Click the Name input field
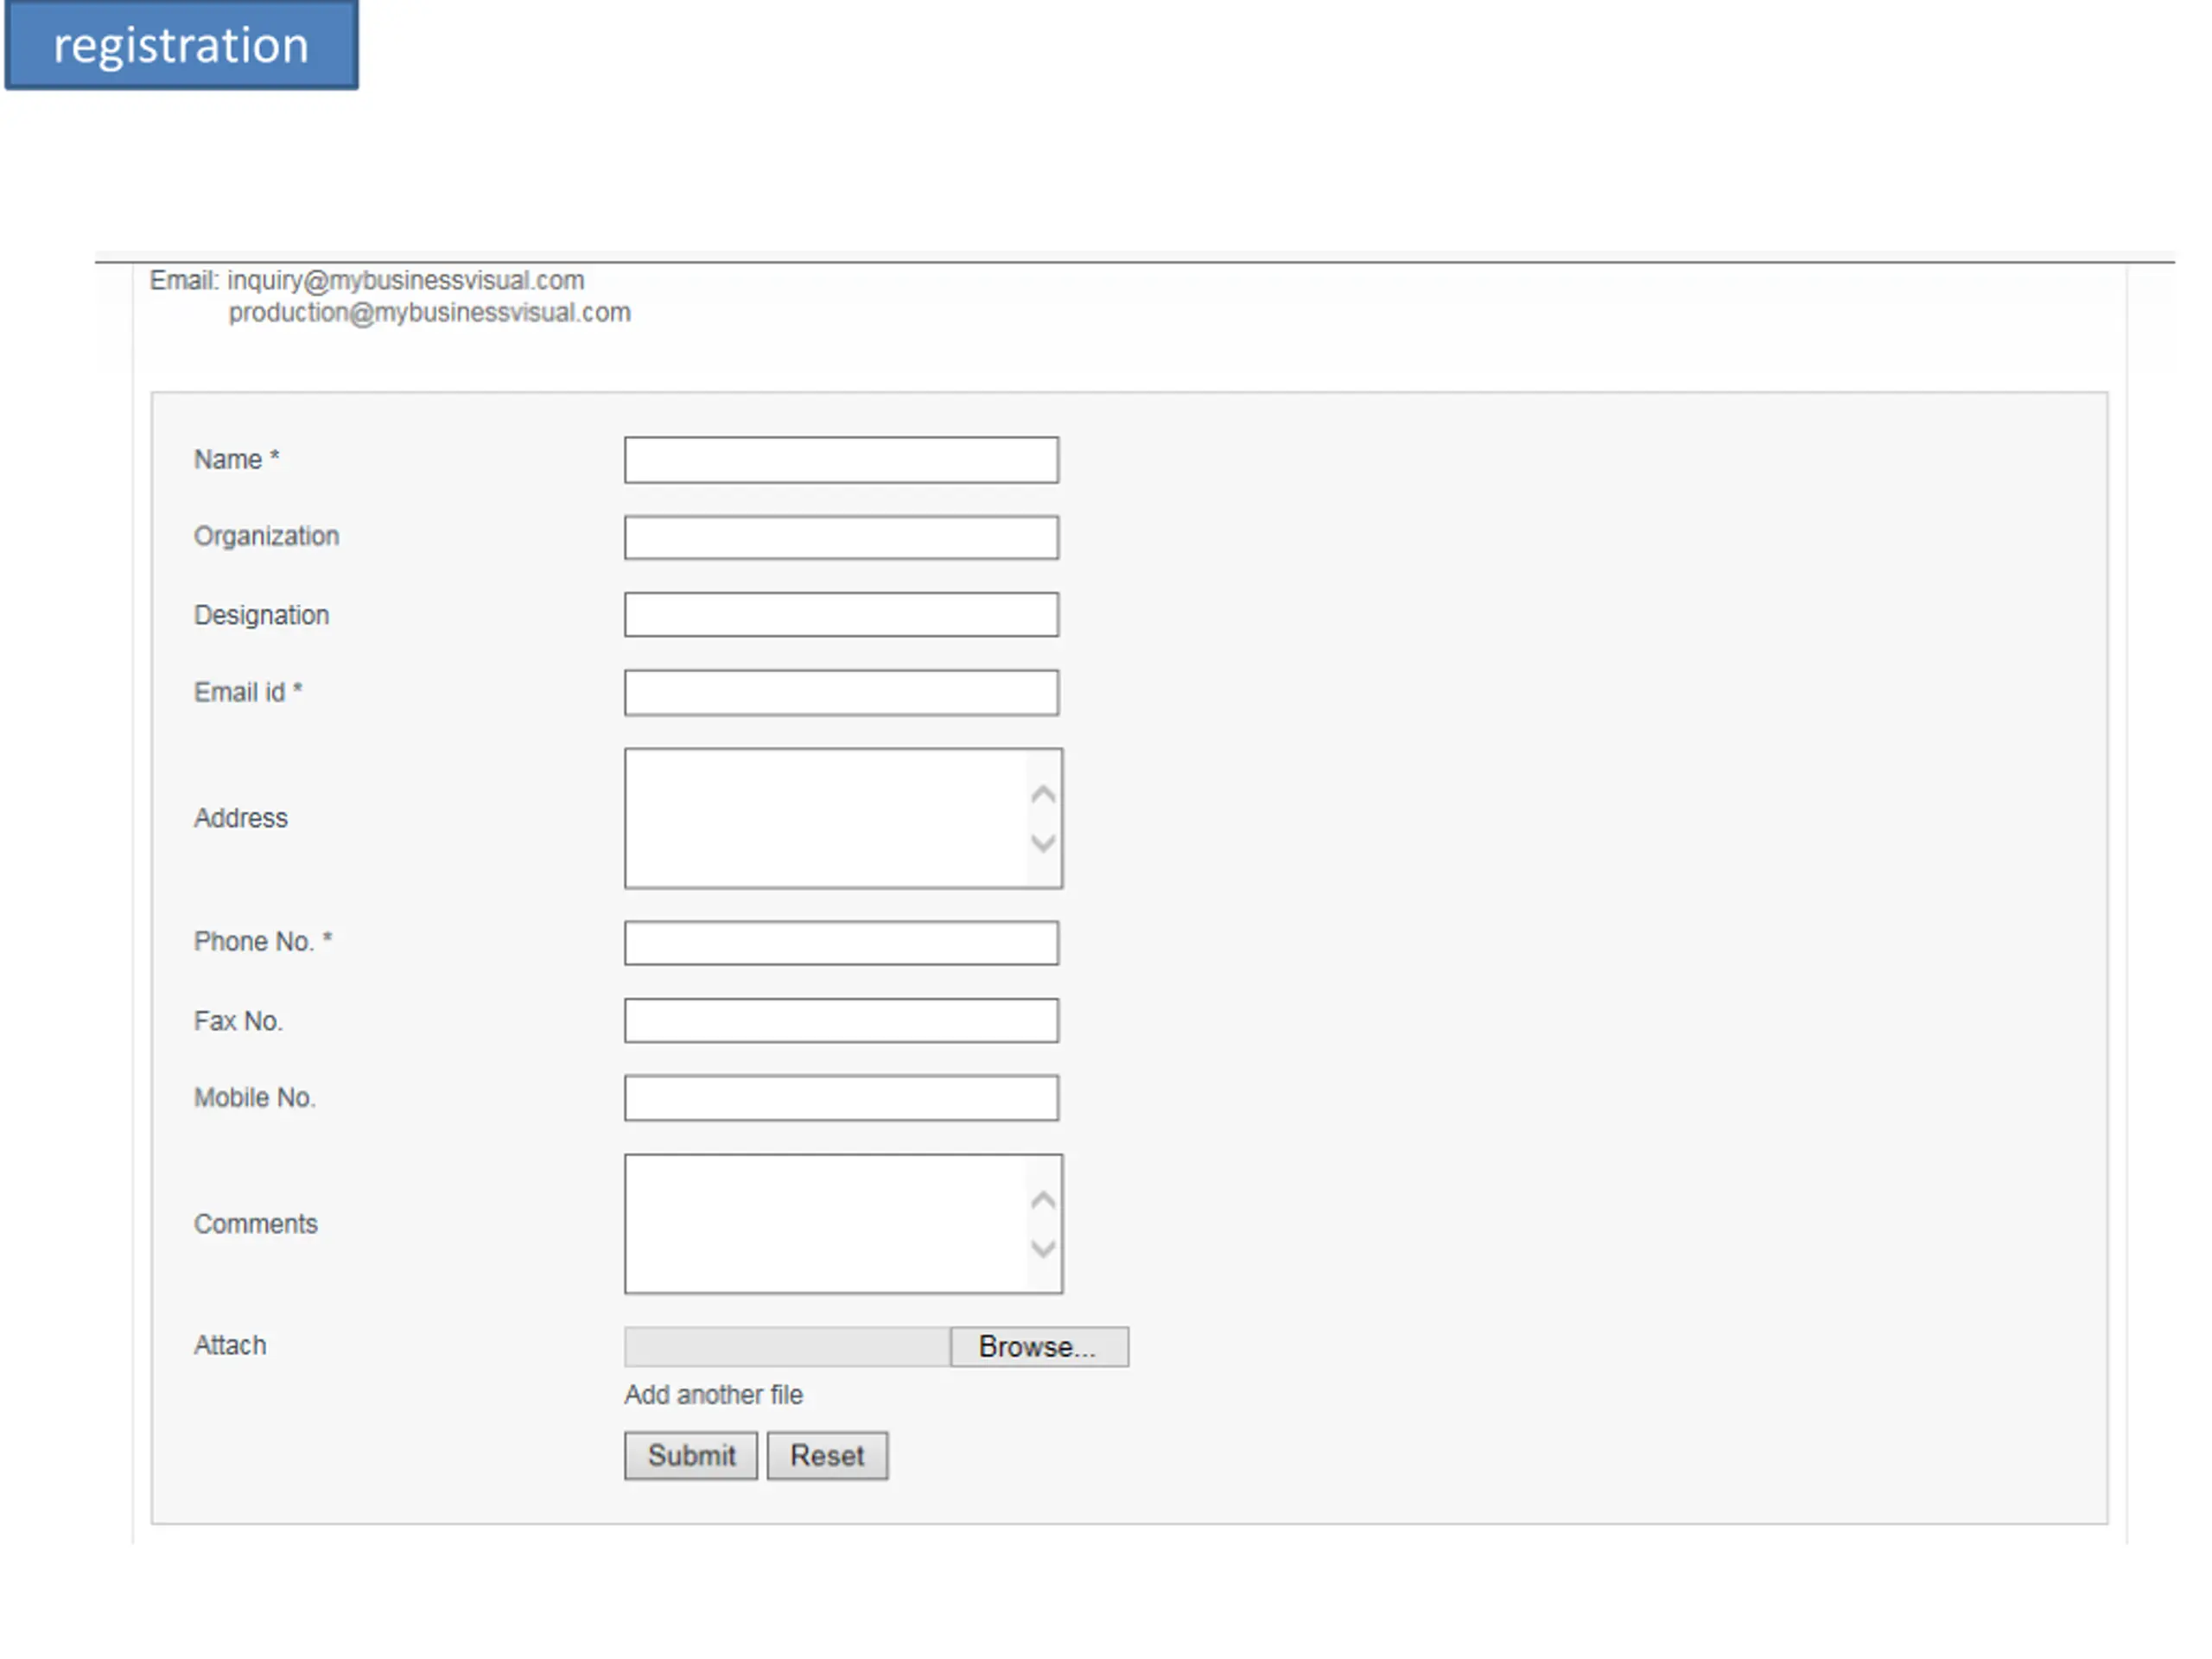This screenshot has width=2212, height=1659. pos(841,460)
